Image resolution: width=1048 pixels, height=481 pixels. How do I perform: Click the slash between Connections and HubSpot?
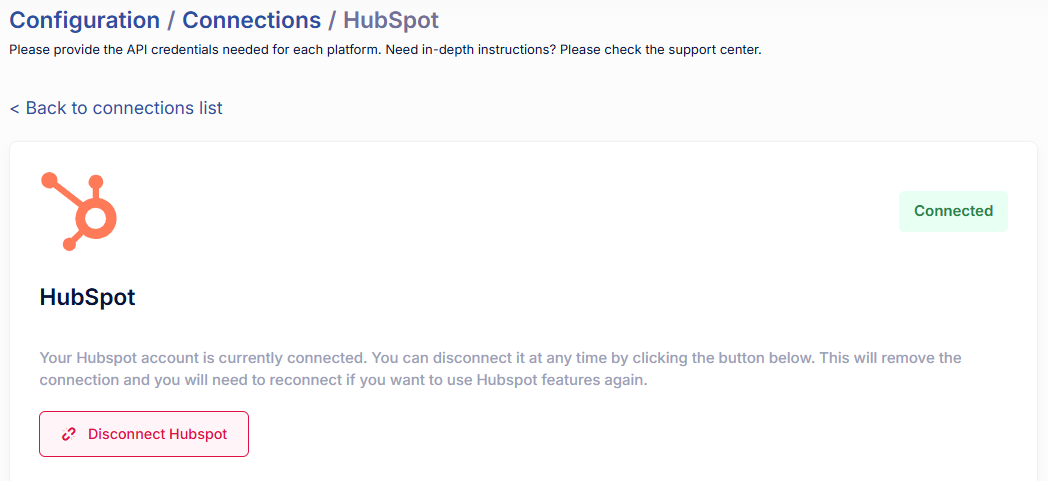click(x=332, y=20)
